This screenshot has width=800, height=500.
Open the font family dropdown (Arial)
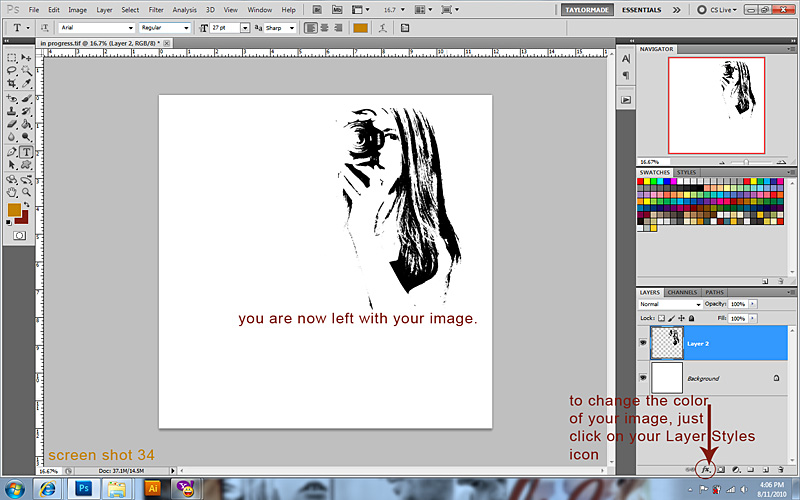coord(131,28)
